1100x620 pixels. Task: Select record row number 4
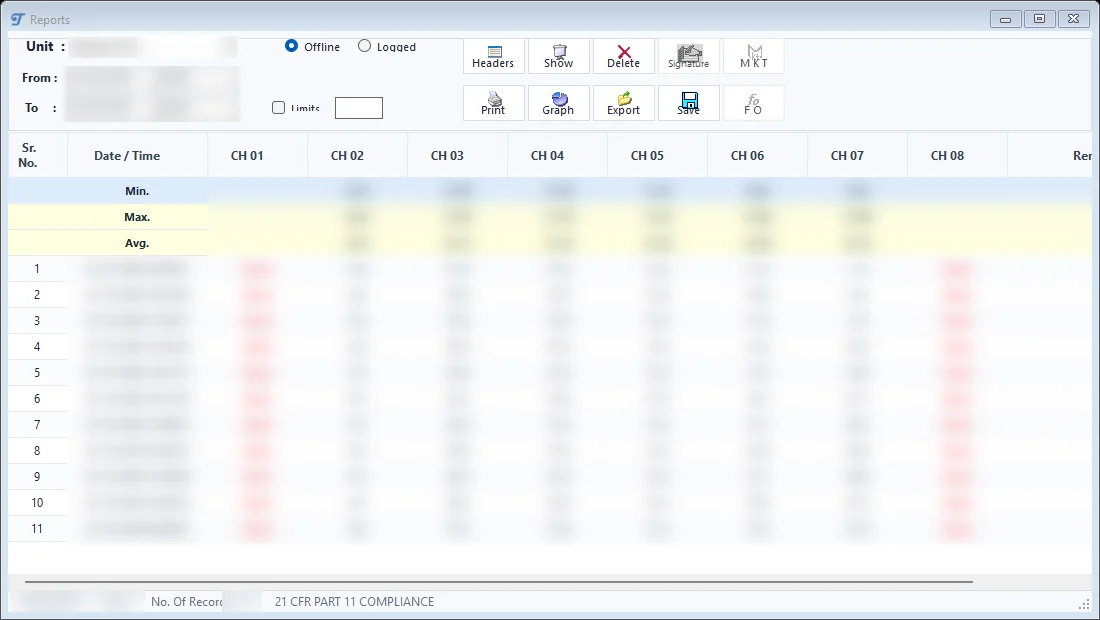(x=550, y=346)
